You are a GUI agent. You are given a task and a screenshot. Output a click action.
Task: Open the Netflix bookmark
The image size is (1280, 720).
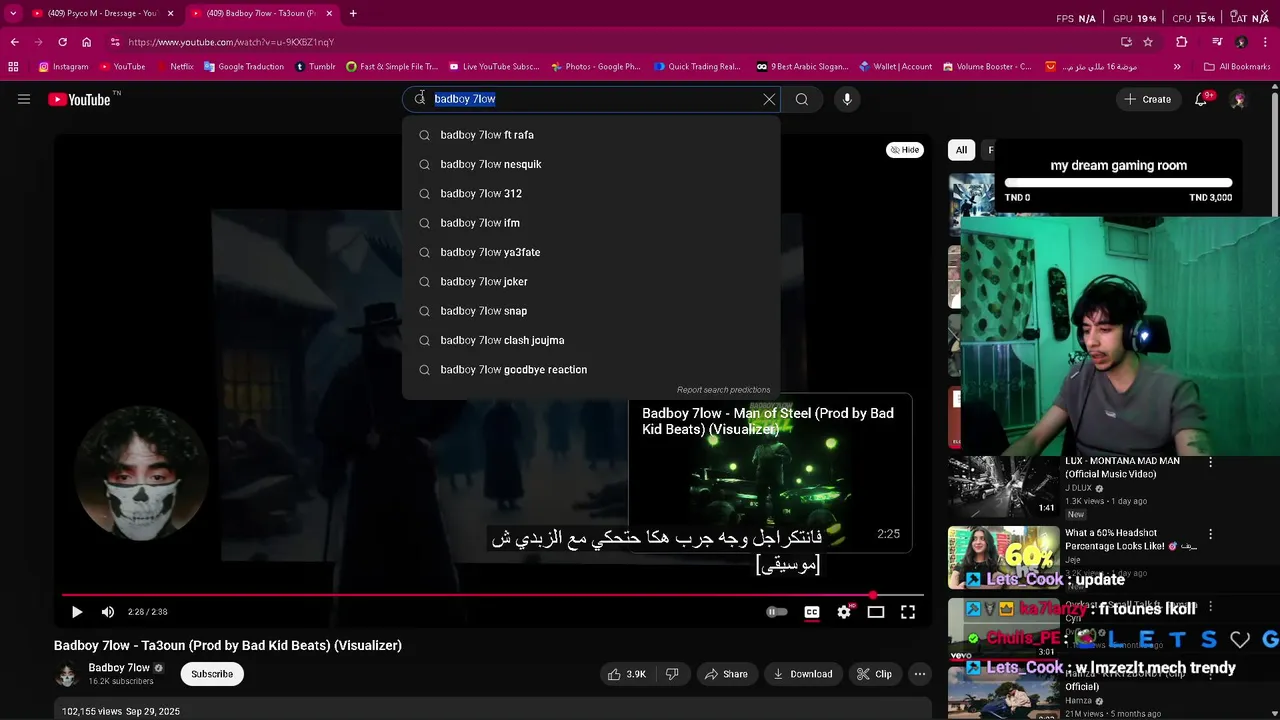174,67
